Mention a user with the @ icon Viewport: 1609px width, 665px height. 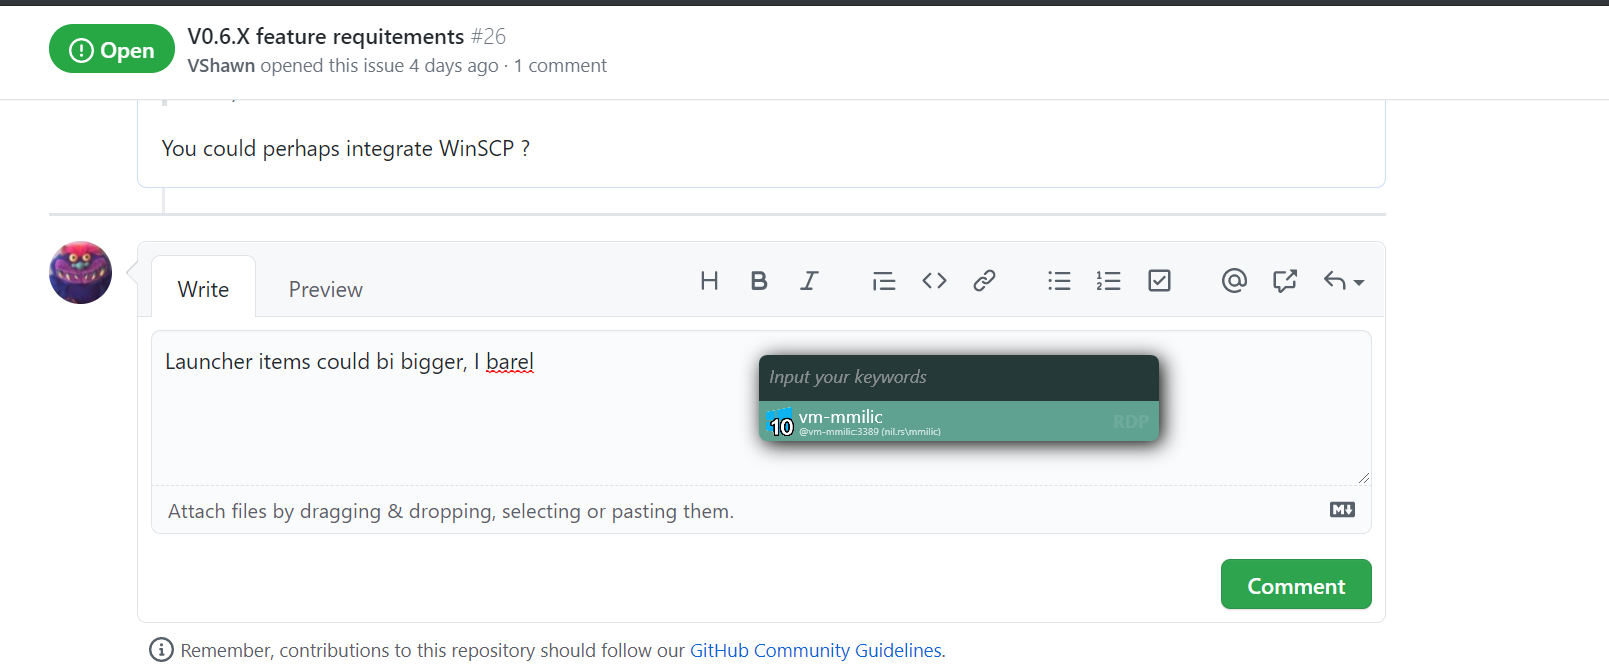pyautogui.click(x=1234, y=281)
